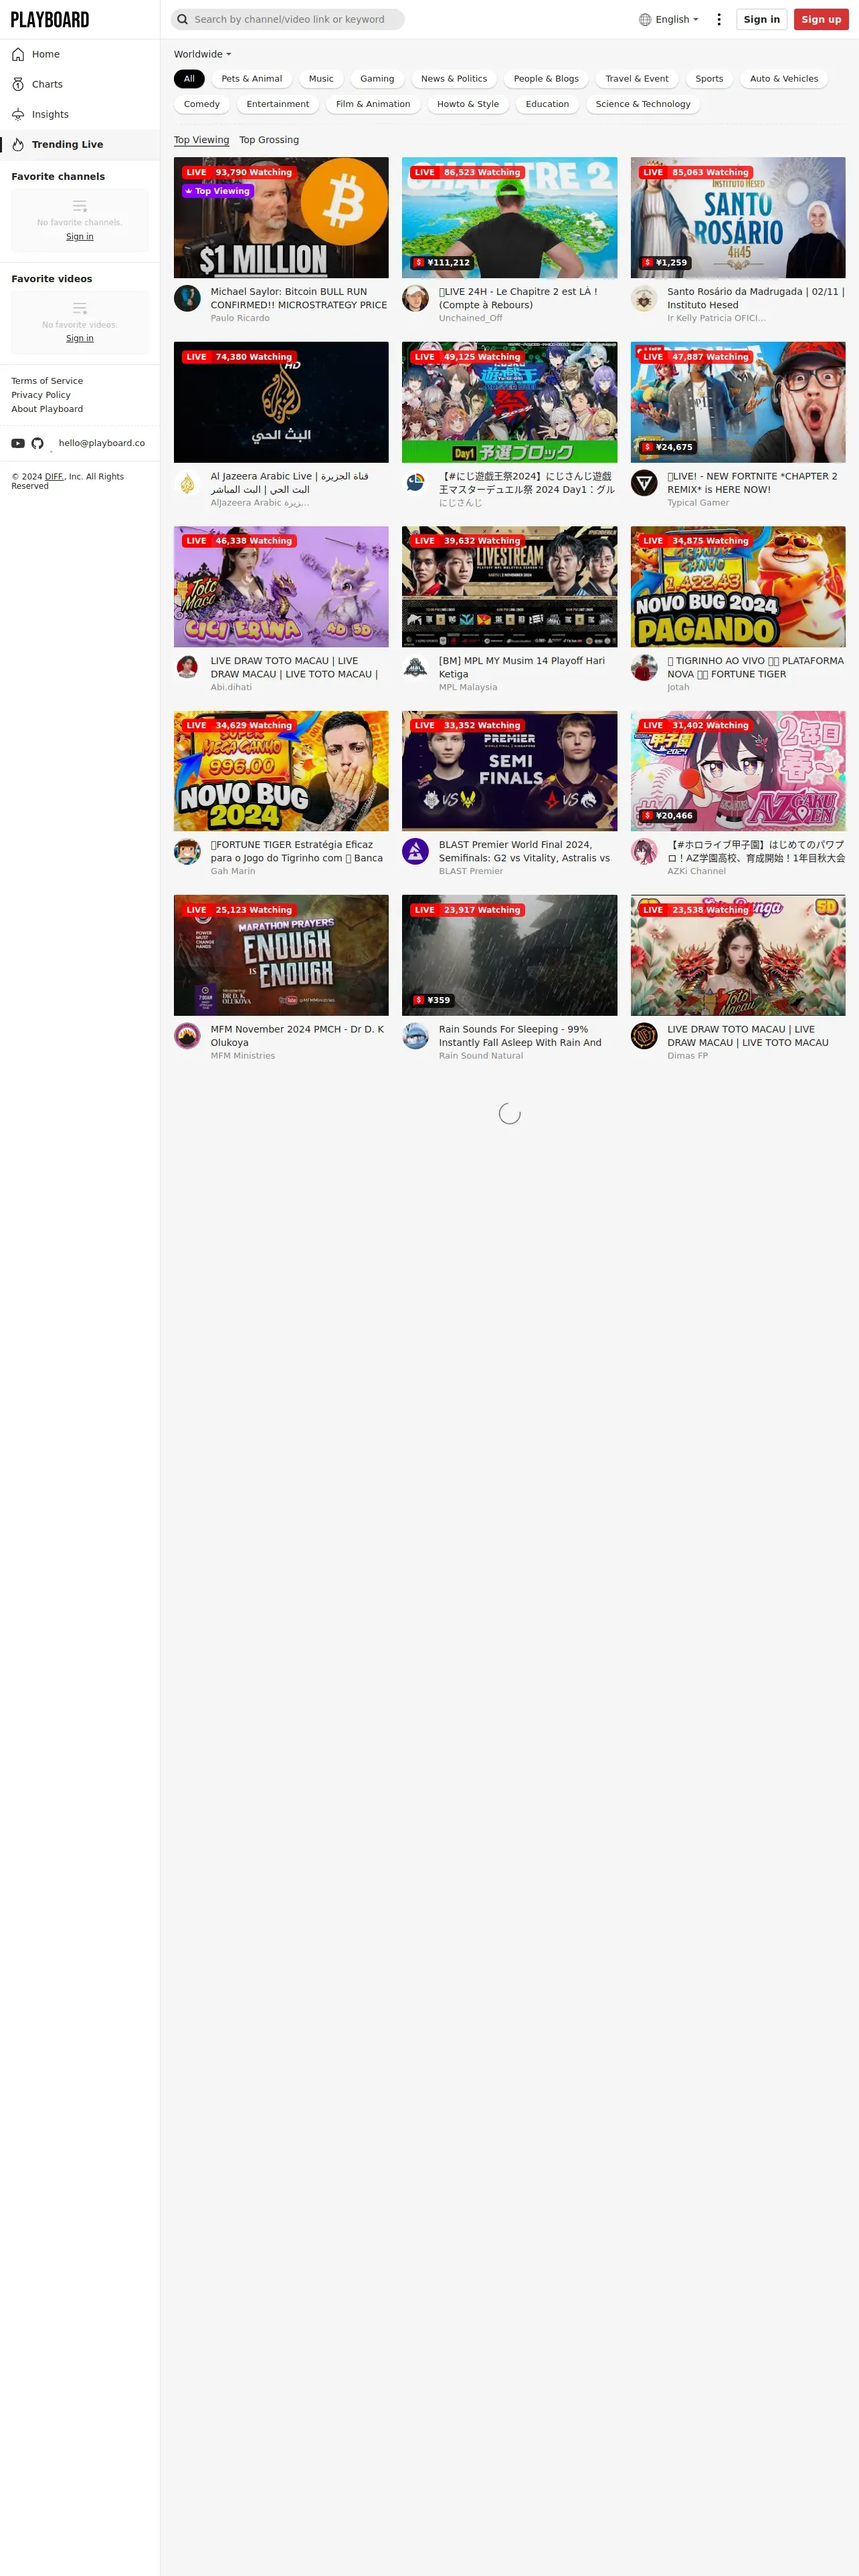Filter by Auto & Vehicles category
The height and width of the screenshot is (2576, 859).
coord(784,78)
